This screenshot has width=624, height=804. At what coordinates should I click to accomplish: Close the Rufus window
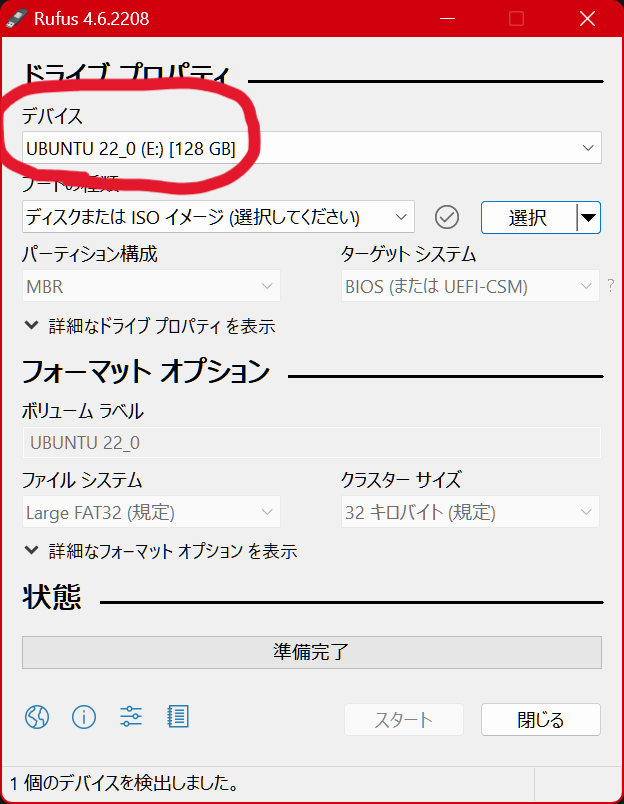(587, 18)
